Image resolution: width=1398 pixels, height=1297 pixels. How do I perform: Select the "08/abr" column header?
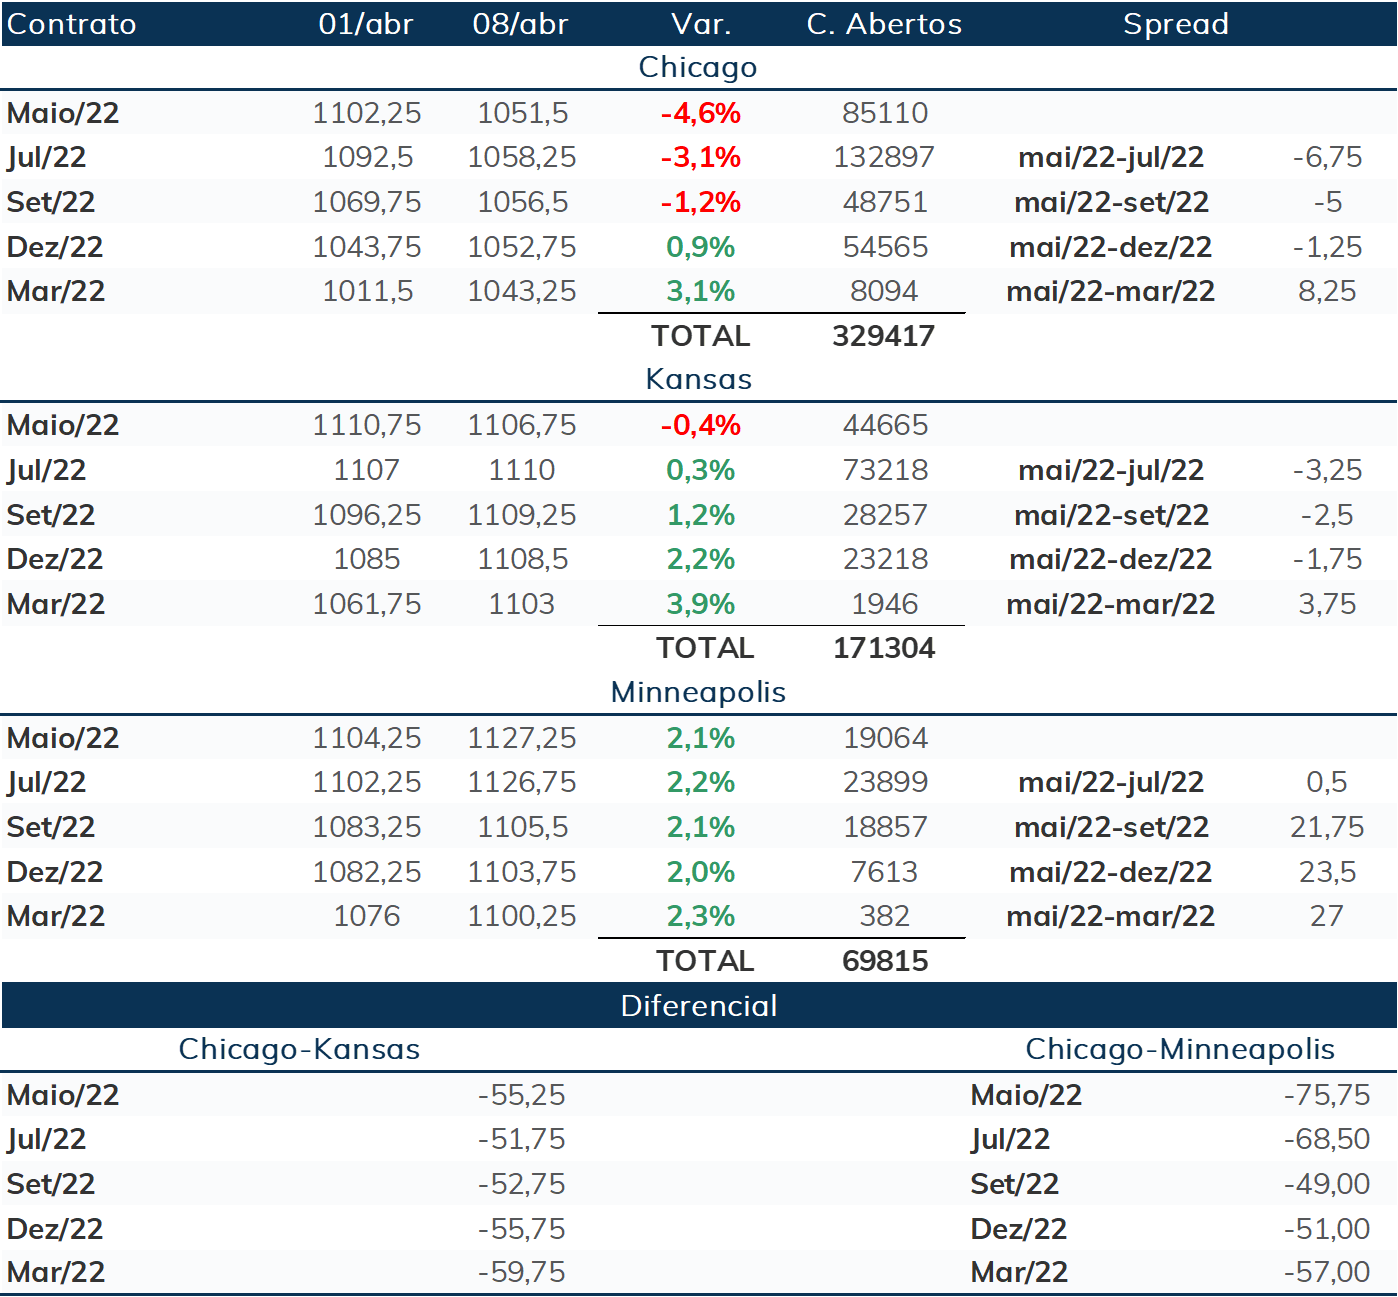point(521,24)
